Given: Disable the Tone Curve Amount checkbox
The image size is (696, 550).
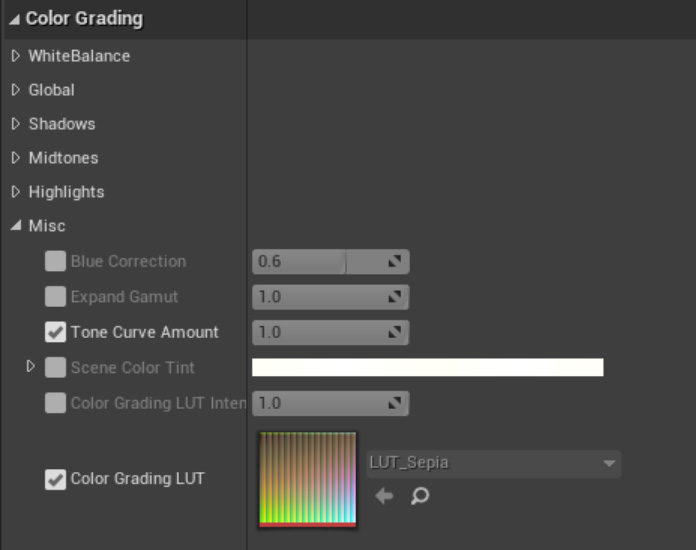Looking at the screenshot, I should coord(55,332).
